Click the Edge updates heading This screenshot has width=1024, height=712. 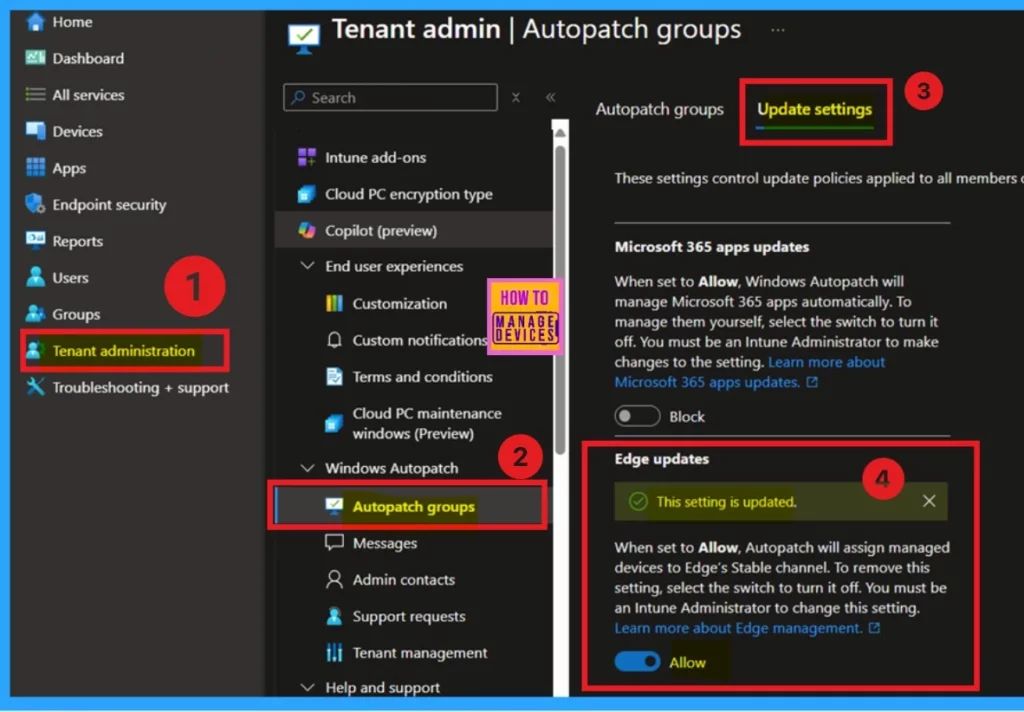tap(662, 459)
